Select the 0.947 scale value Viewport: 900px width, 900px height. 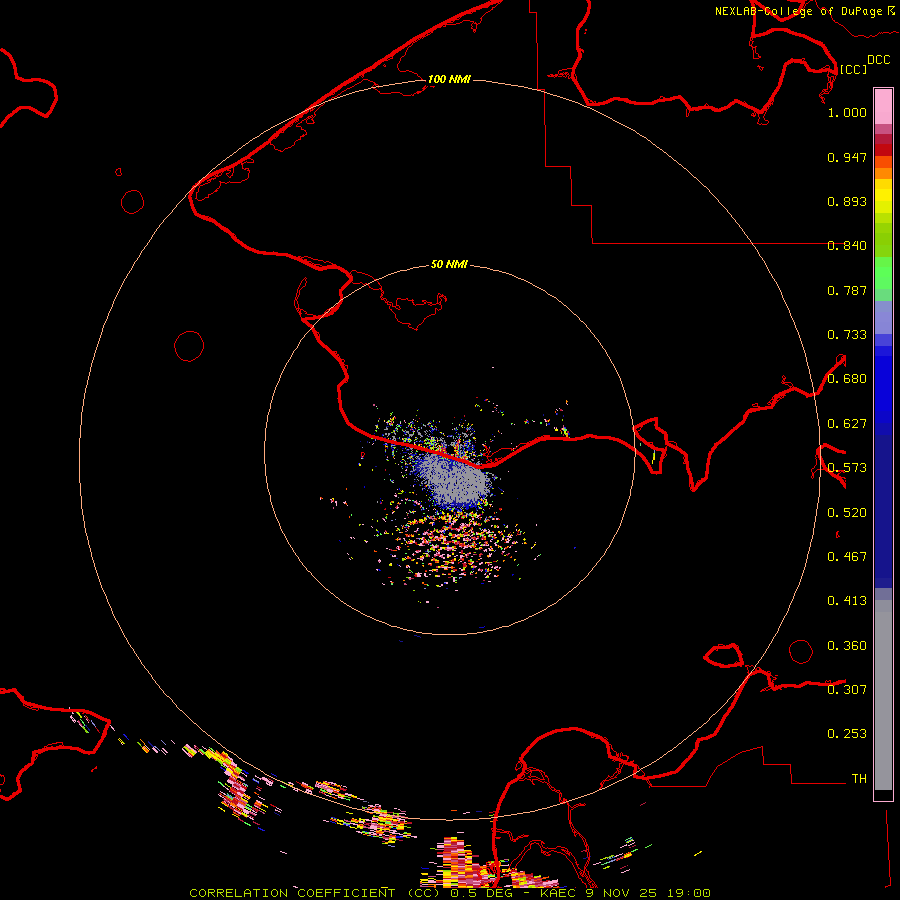[x=847, y=157]
